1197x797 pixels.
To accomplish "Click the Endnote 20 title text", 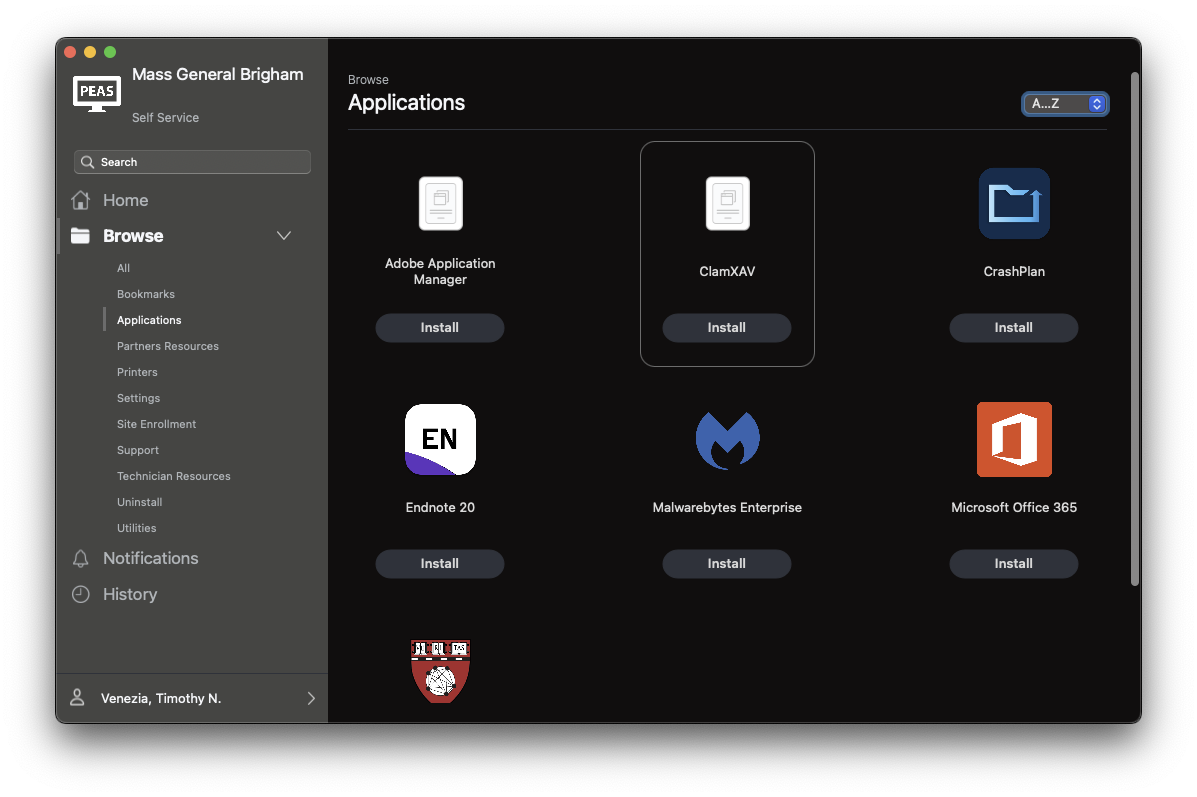I will click(440, 507).
